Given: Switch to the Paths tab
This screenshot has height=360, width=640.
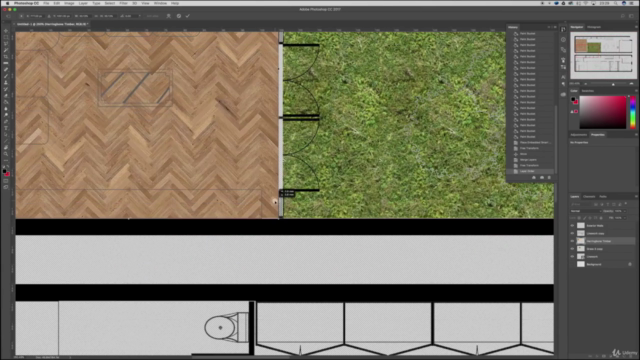Looking at the screenshot, I should coord(603,197).
